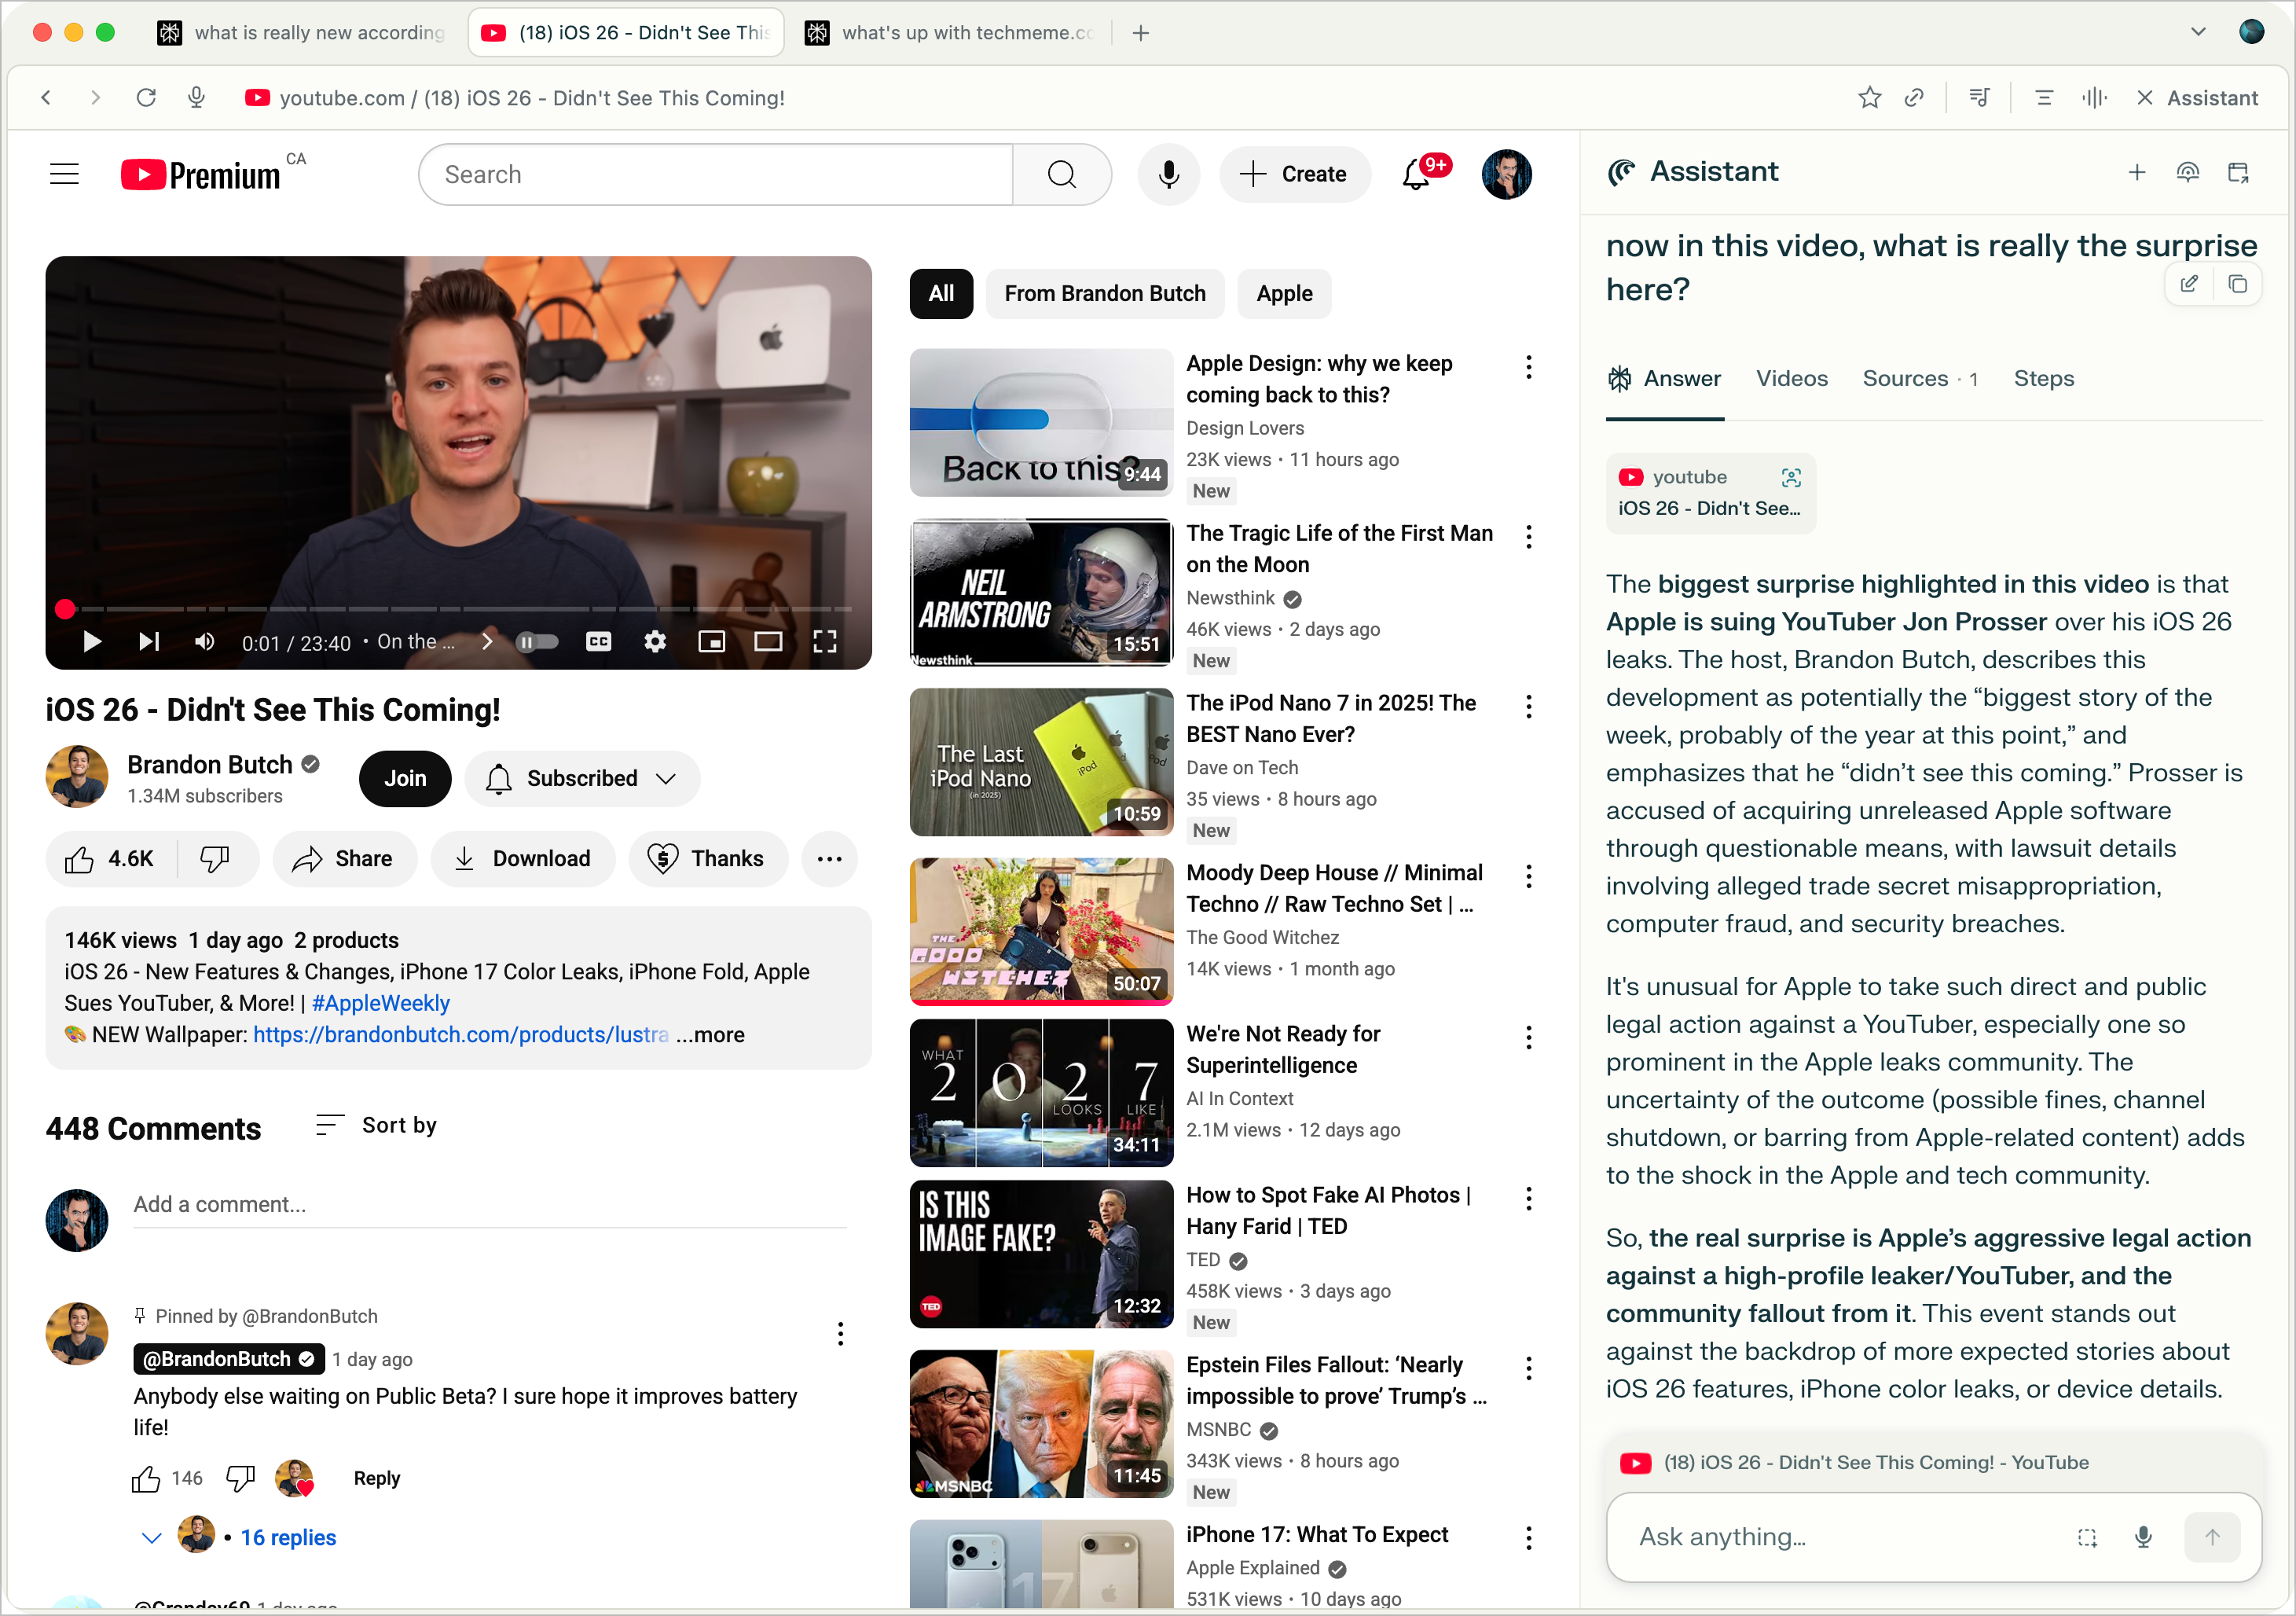Click Join channel button
Image resolution: width=2296 pixels, height=1616 pixels.
[x=405, y=778]
